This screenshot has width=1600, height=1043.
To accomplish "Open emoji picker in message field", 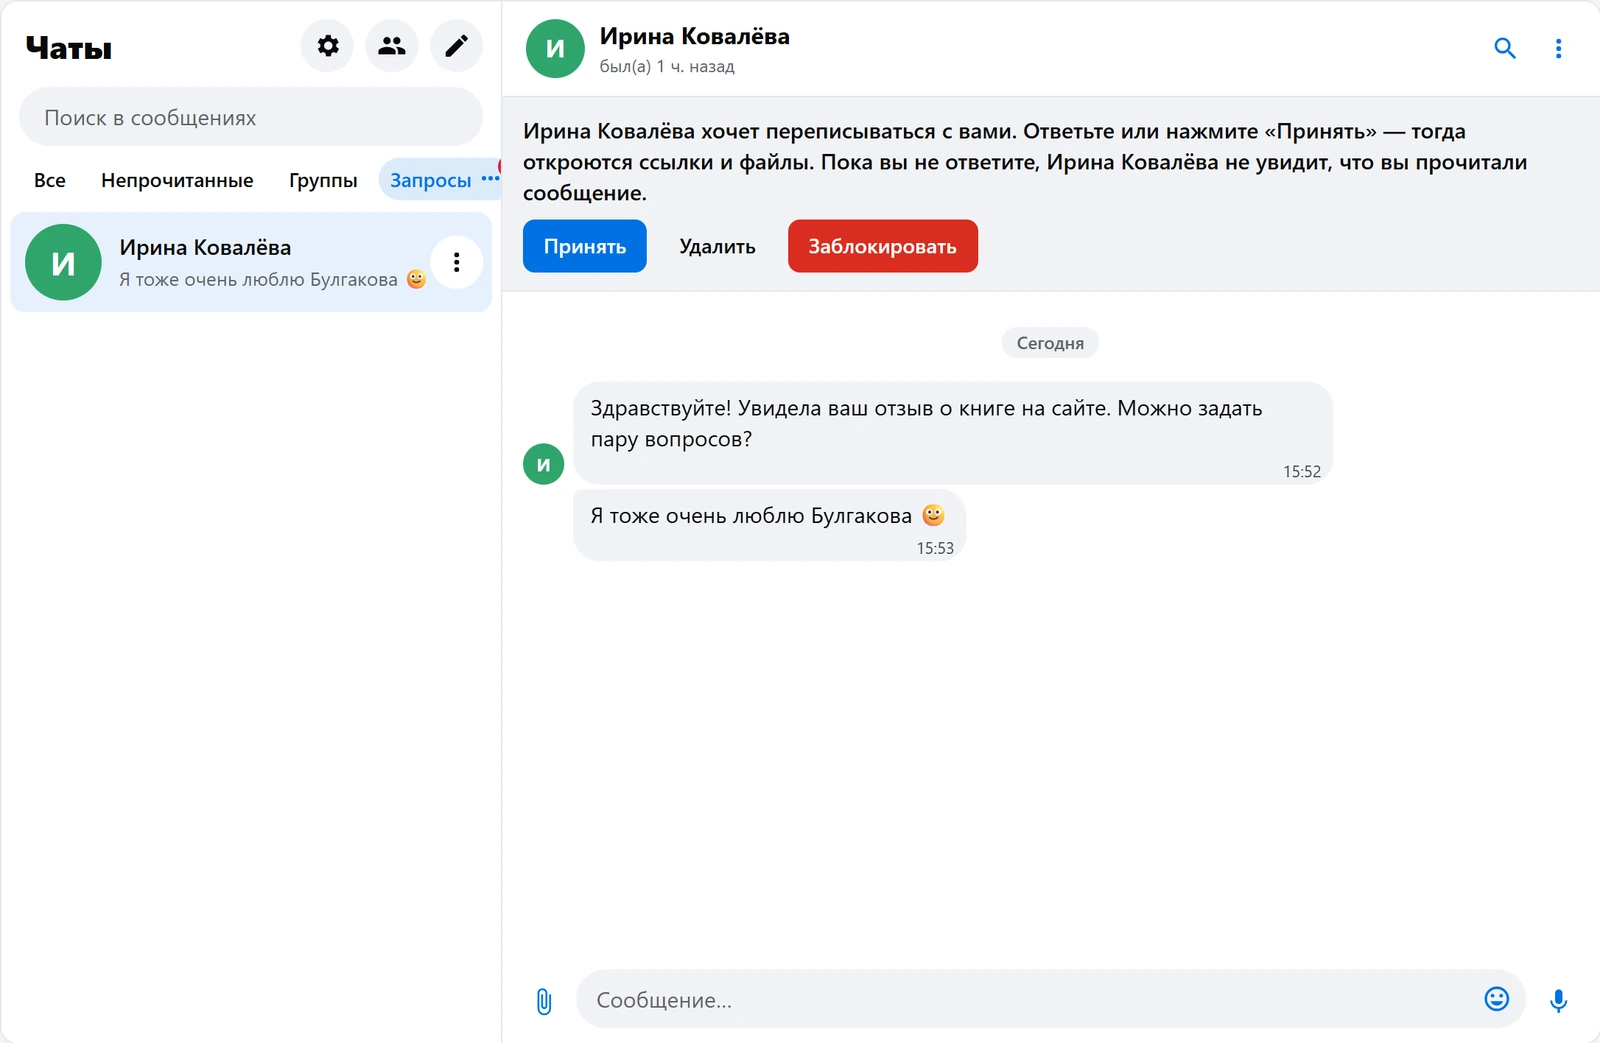I will (x=1496, y=998).
